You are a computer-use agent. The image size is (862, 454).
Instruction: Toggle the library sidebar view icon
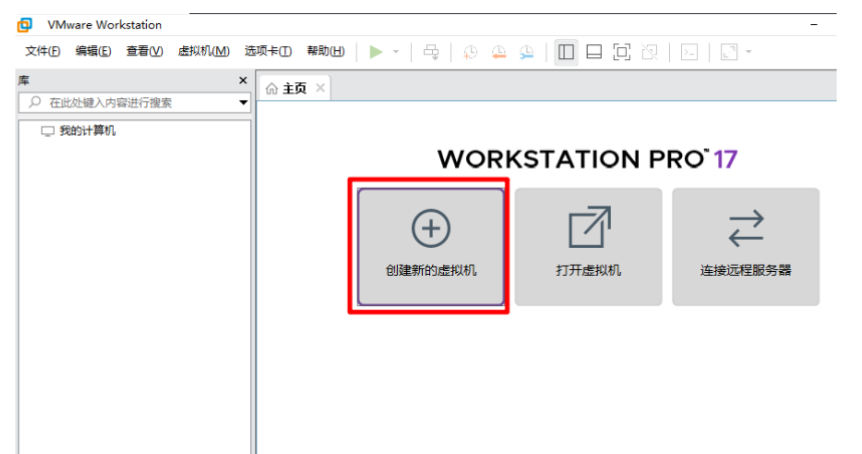(x=566, y=52)
